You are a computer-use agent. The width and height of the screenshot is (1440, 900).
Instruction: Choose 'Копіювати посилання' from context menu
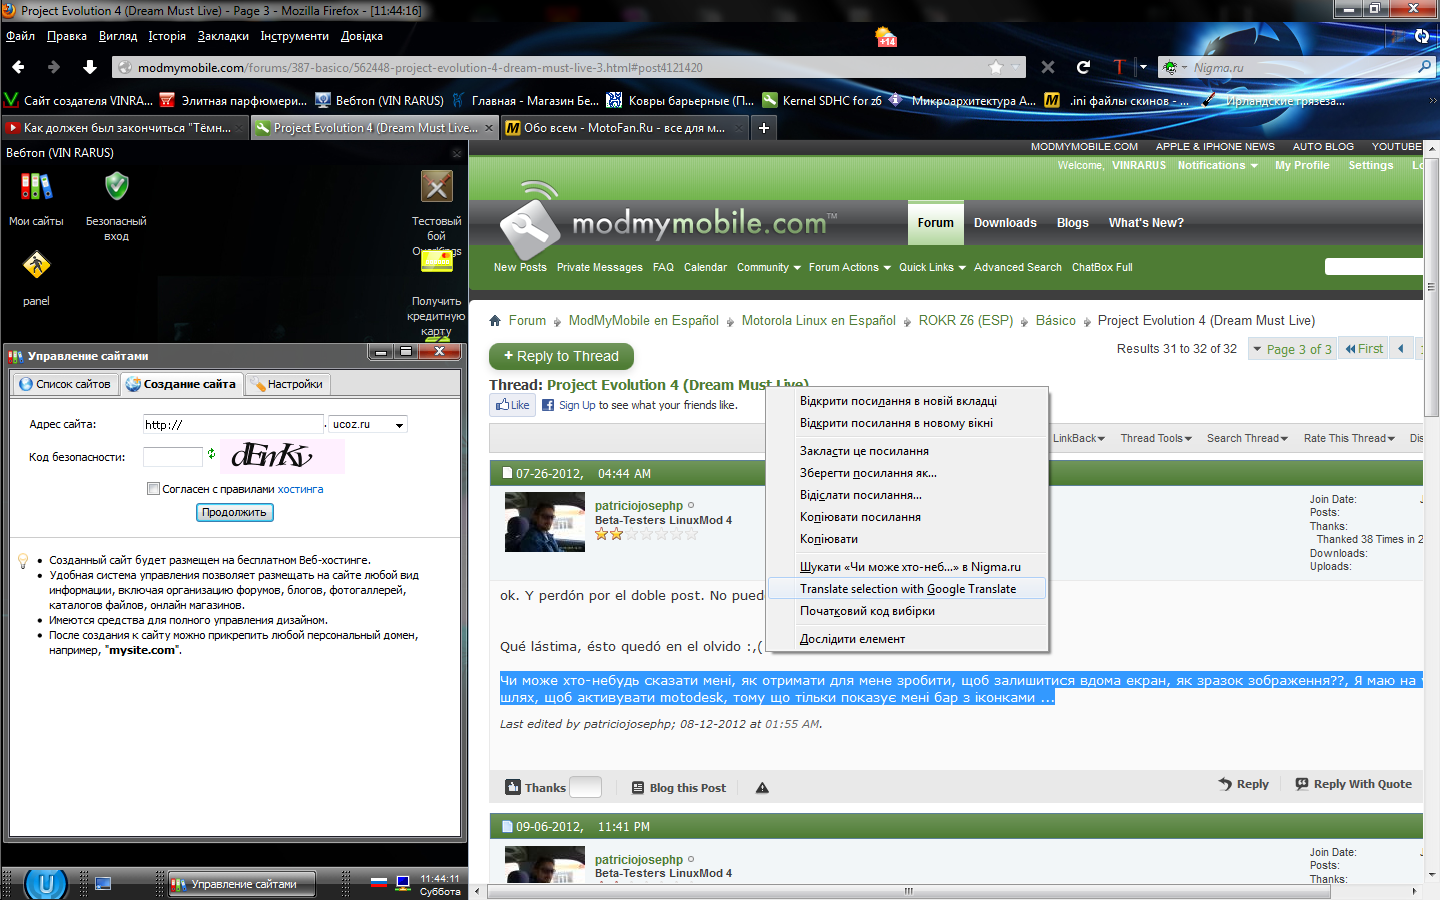[907, 517]
